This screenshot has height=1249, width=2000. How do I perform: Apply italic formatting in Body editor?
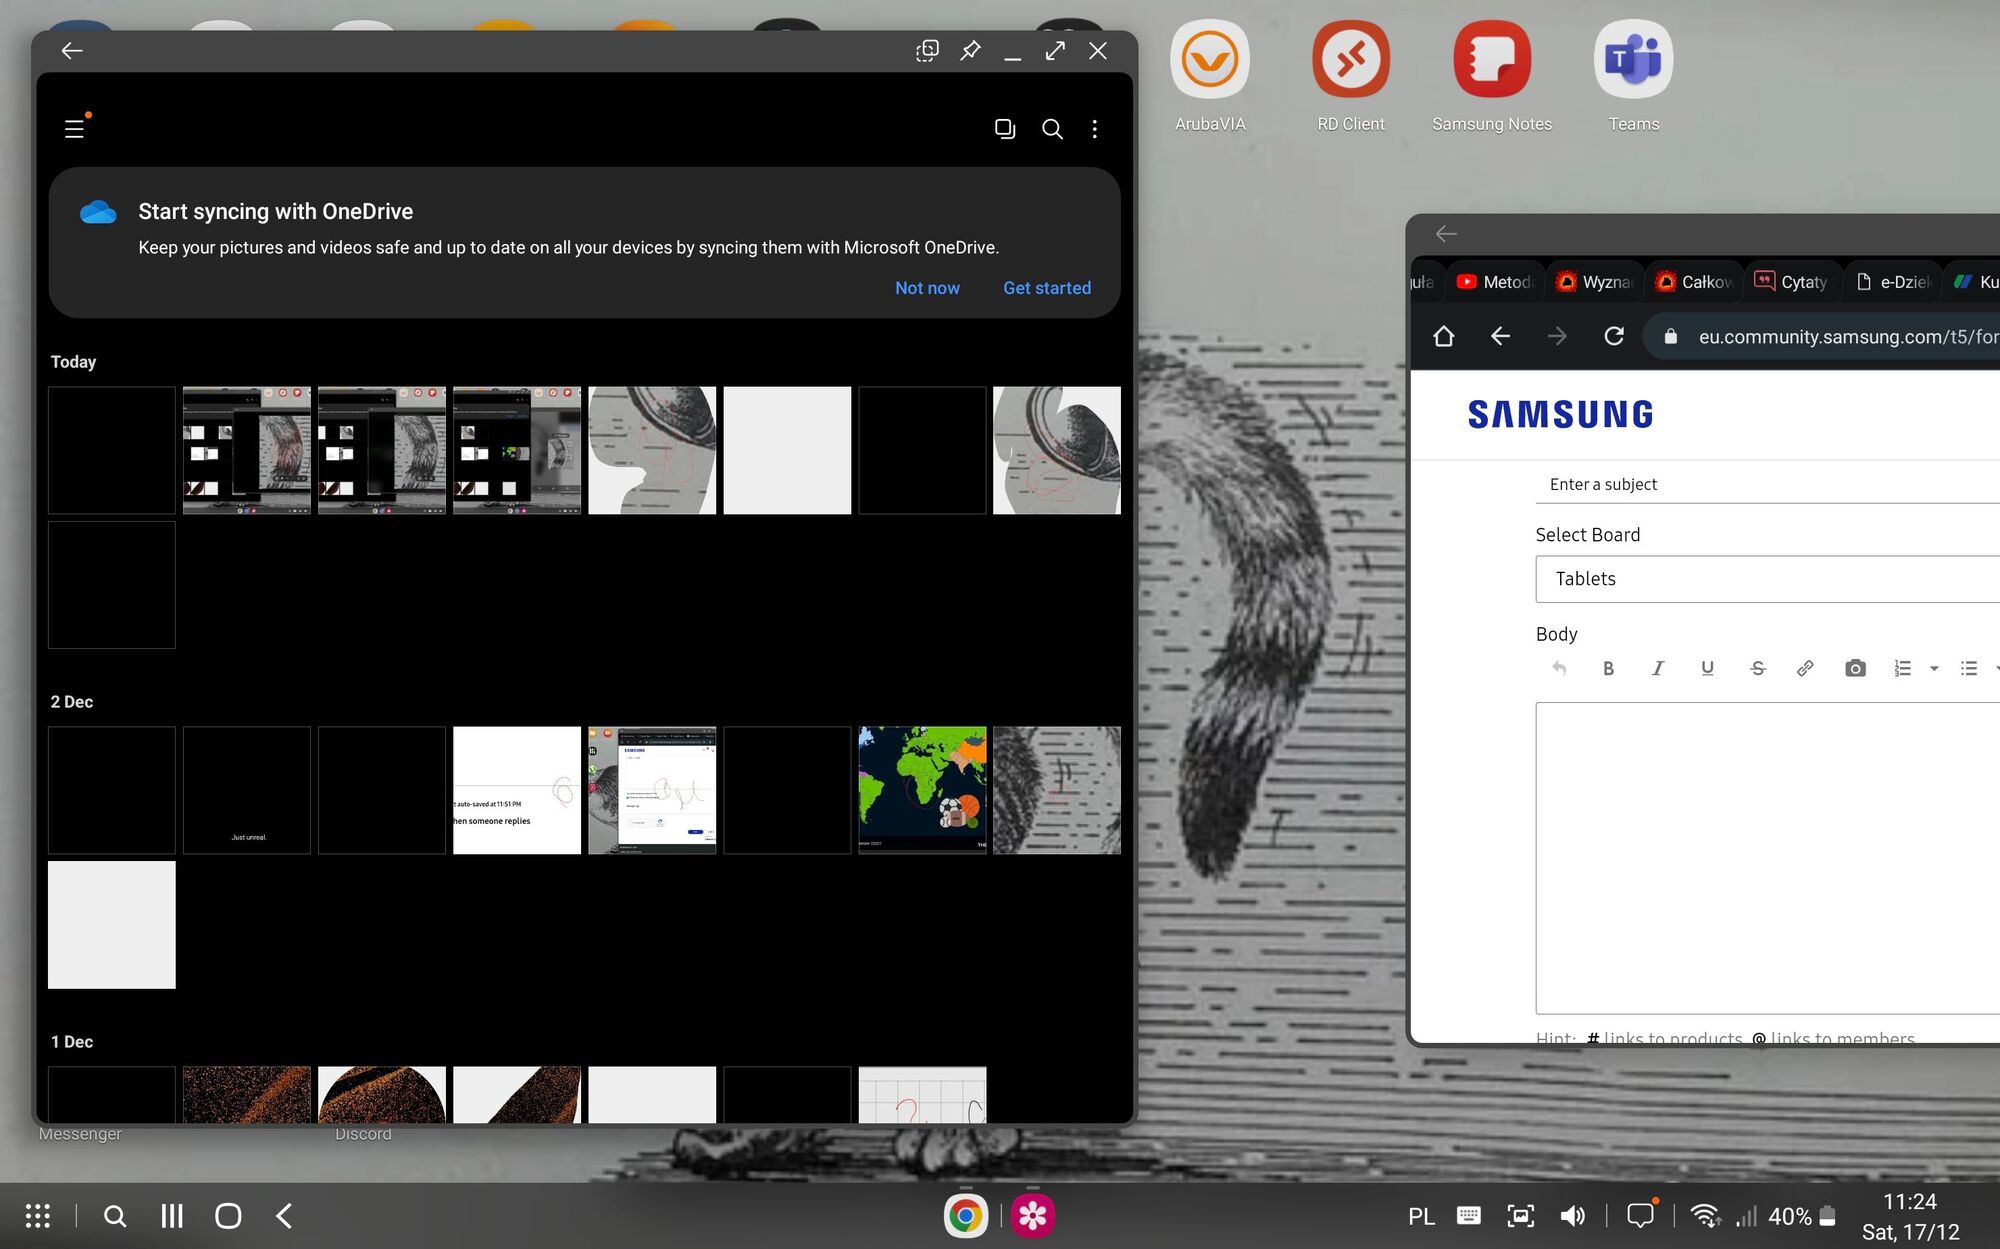(1657, 668)
